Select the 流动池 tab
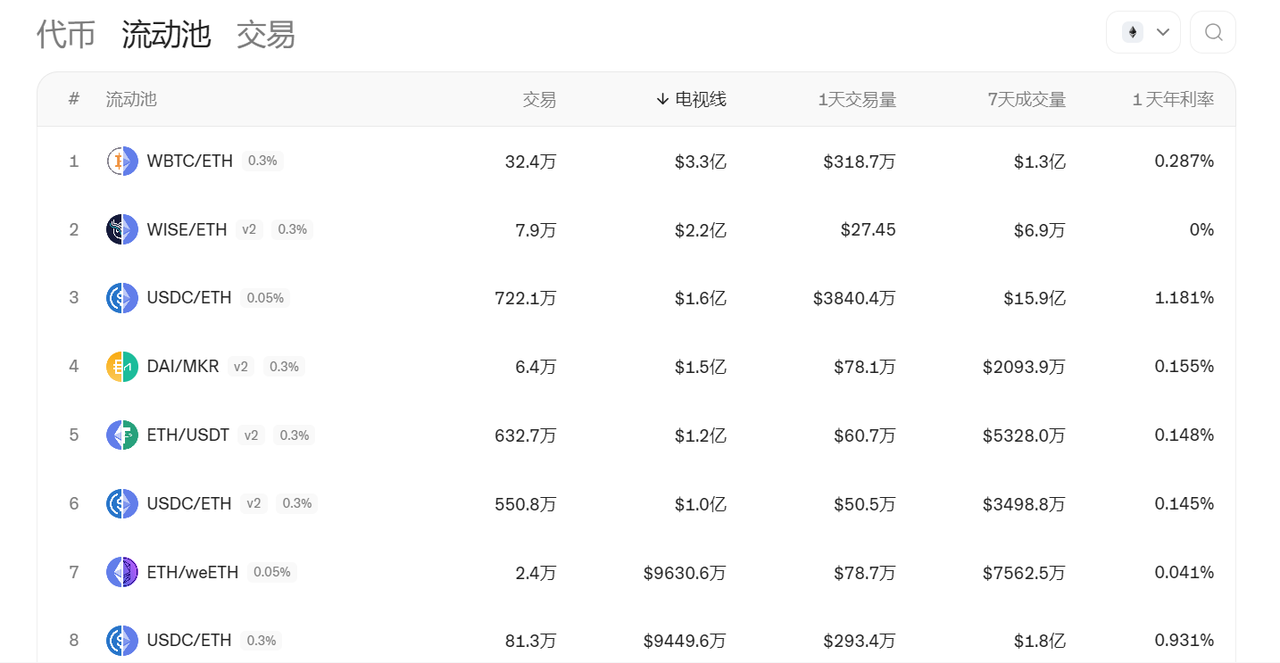The image size is (1280, 663). [x=166, y=34]
